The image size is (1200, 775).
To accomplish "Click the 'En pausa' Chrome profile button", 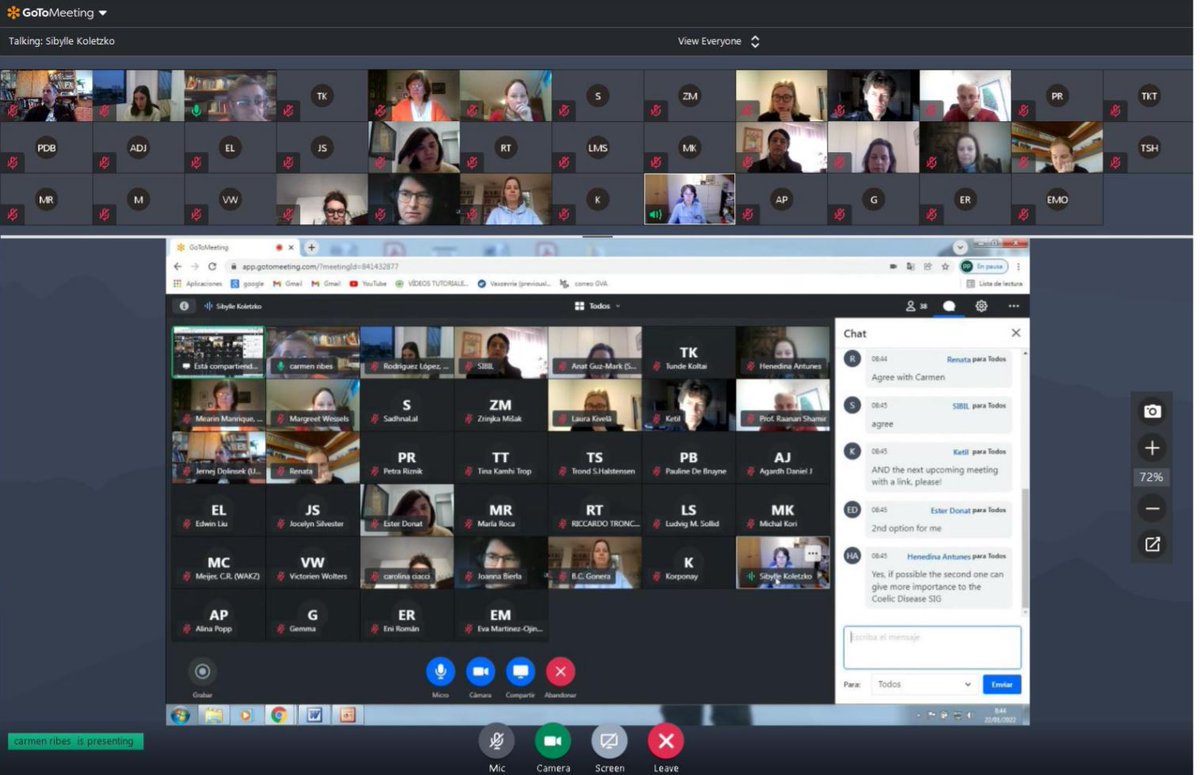I will (x=982, y=266).
